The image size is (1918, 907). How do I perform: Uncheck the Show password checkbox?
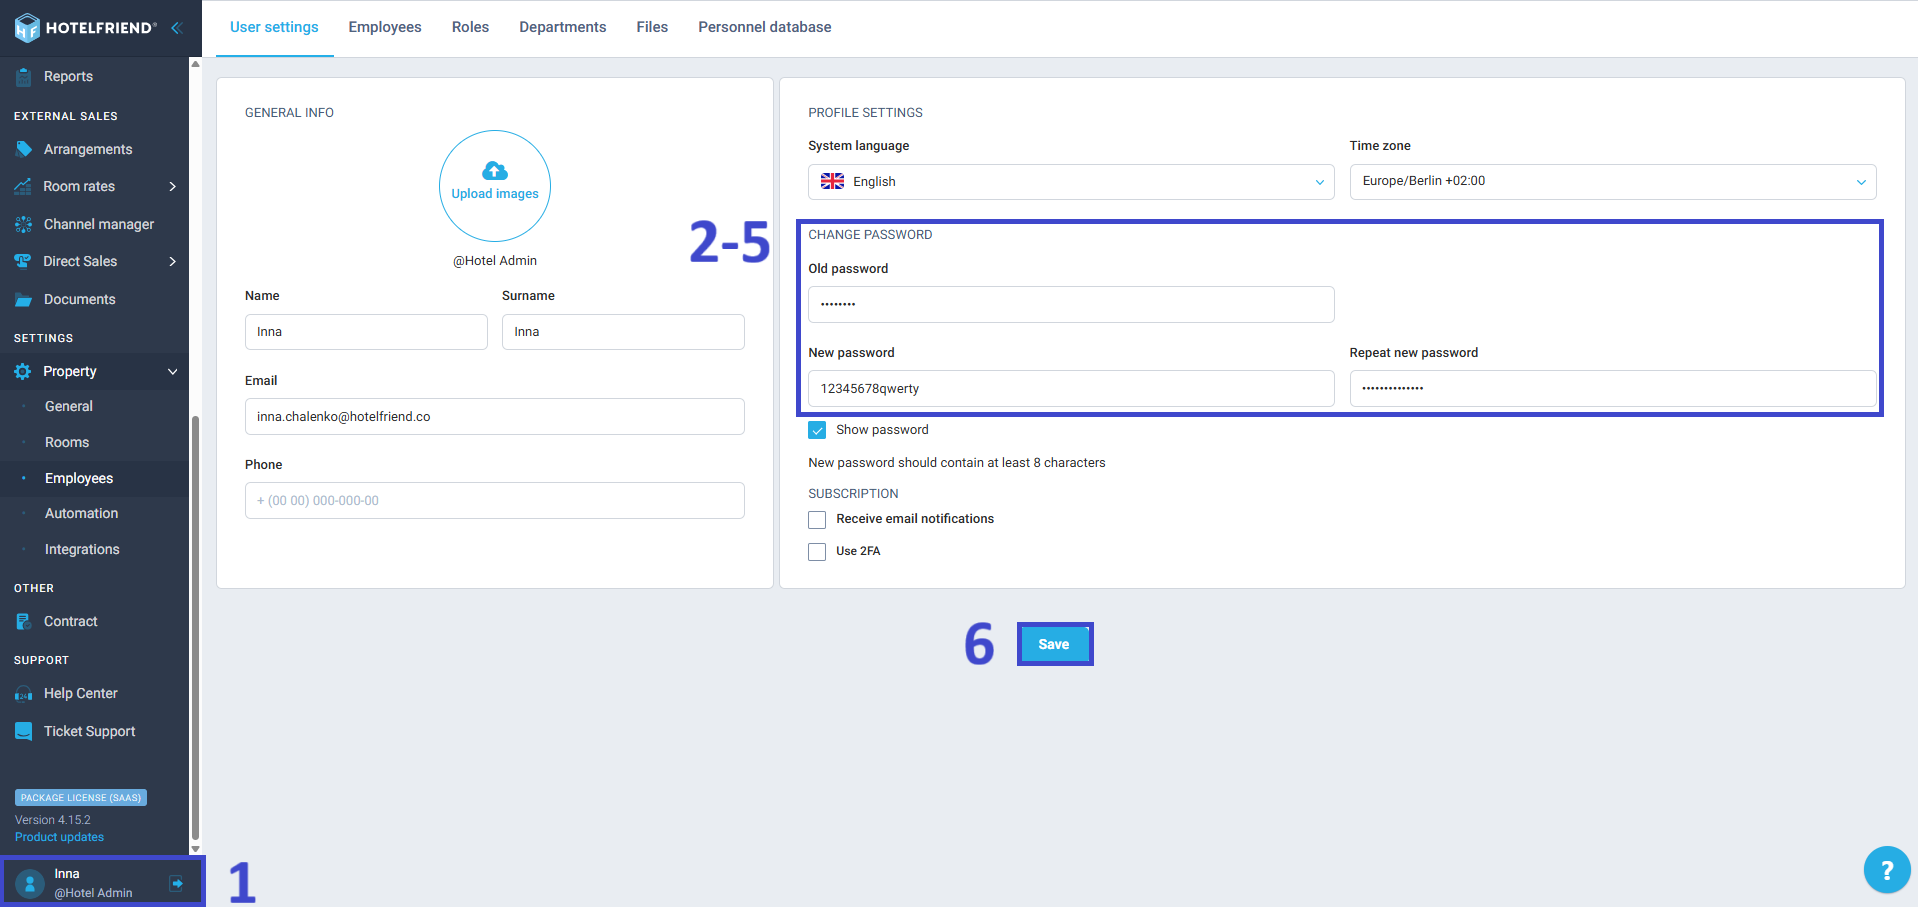(817, 430)
